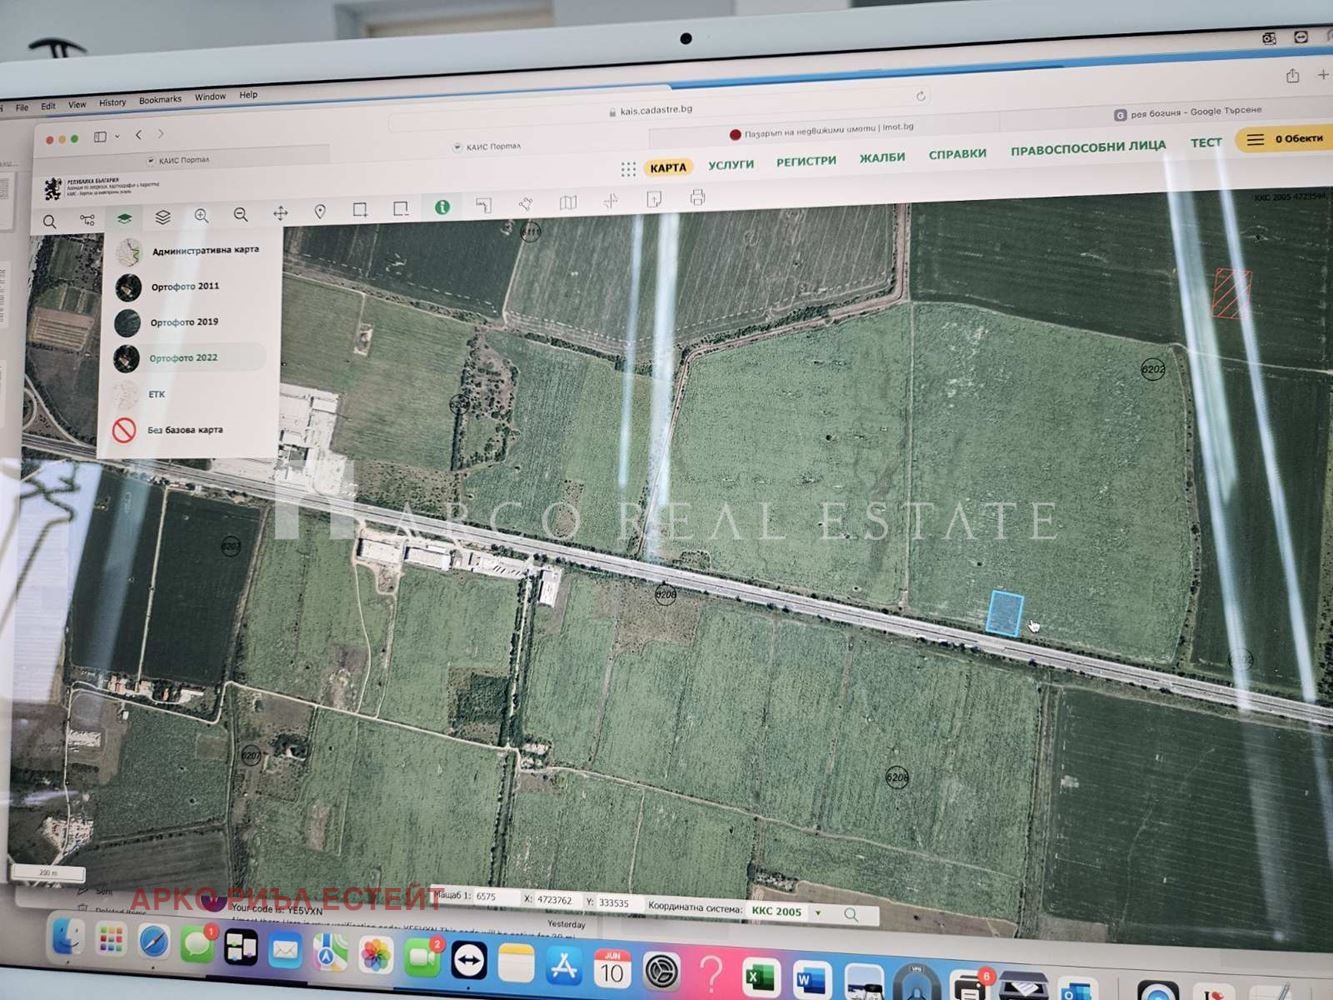Activate the green info identify tool
The height and width of the screenshot is (1000, 1333).
(442, 207)
